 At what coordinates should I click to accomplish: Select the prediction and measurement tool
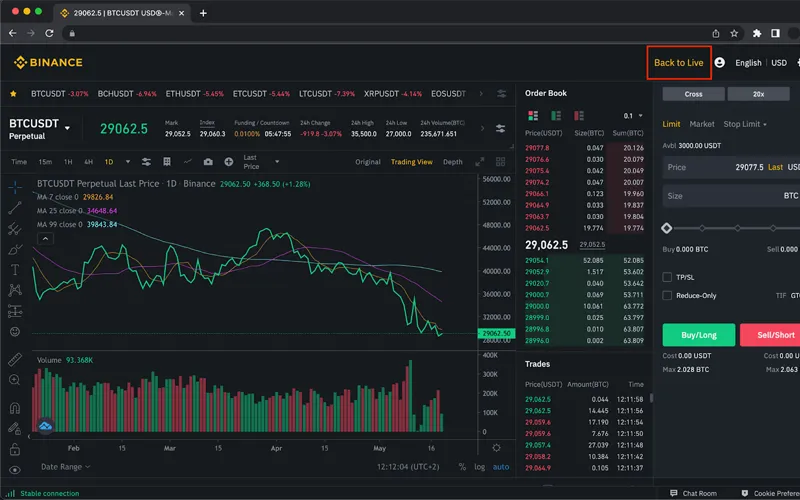pos(15,311)
